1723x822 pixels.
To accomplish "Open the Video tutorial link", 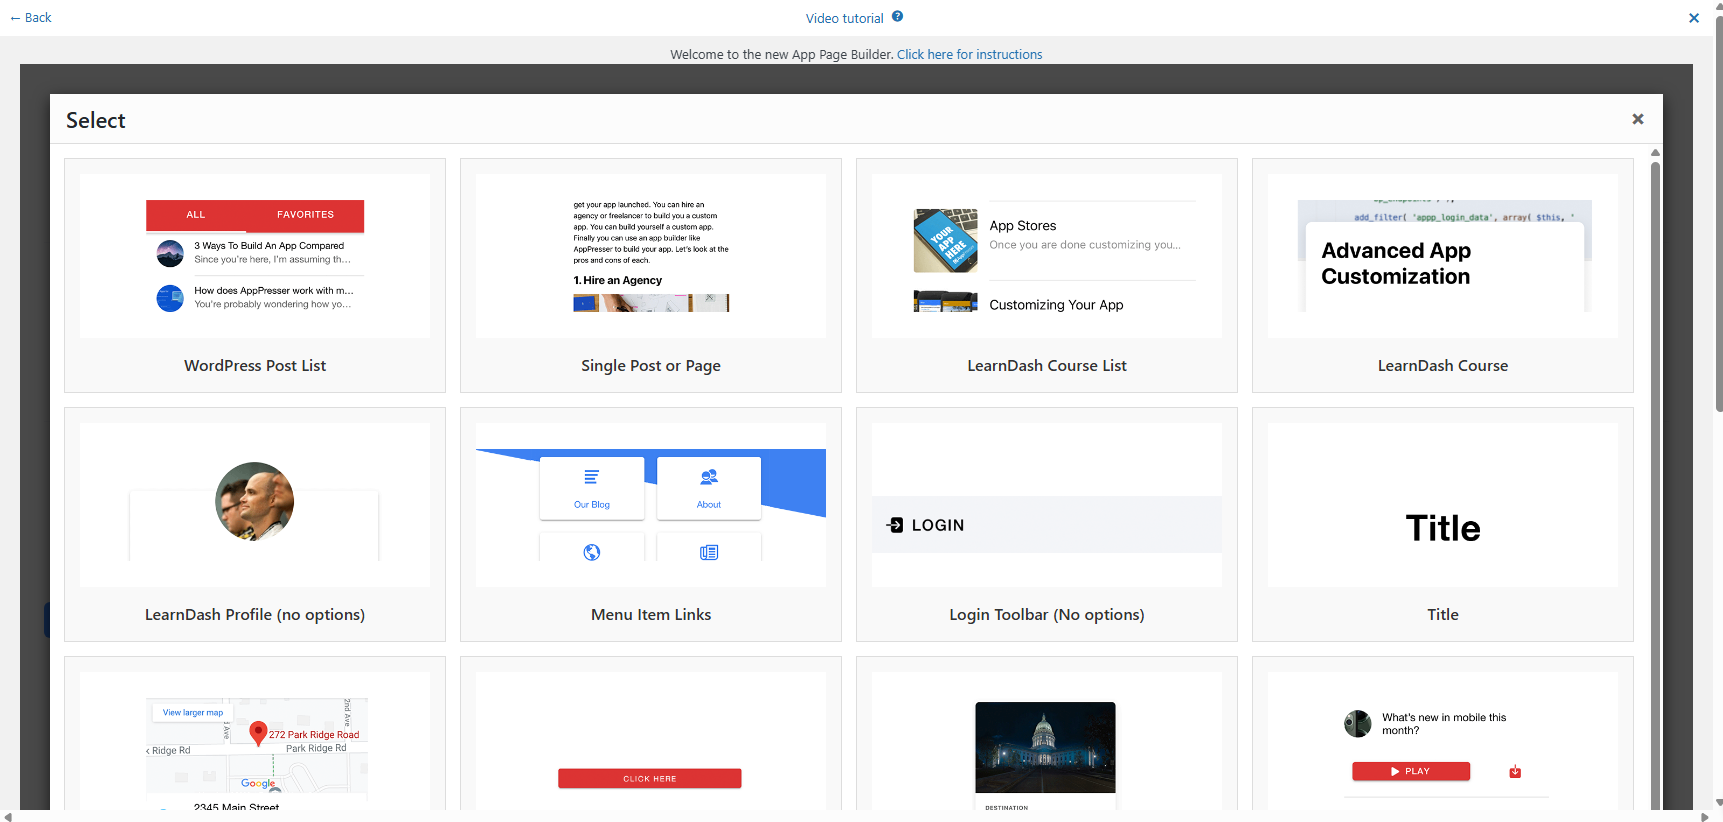I will pos(845,18).
